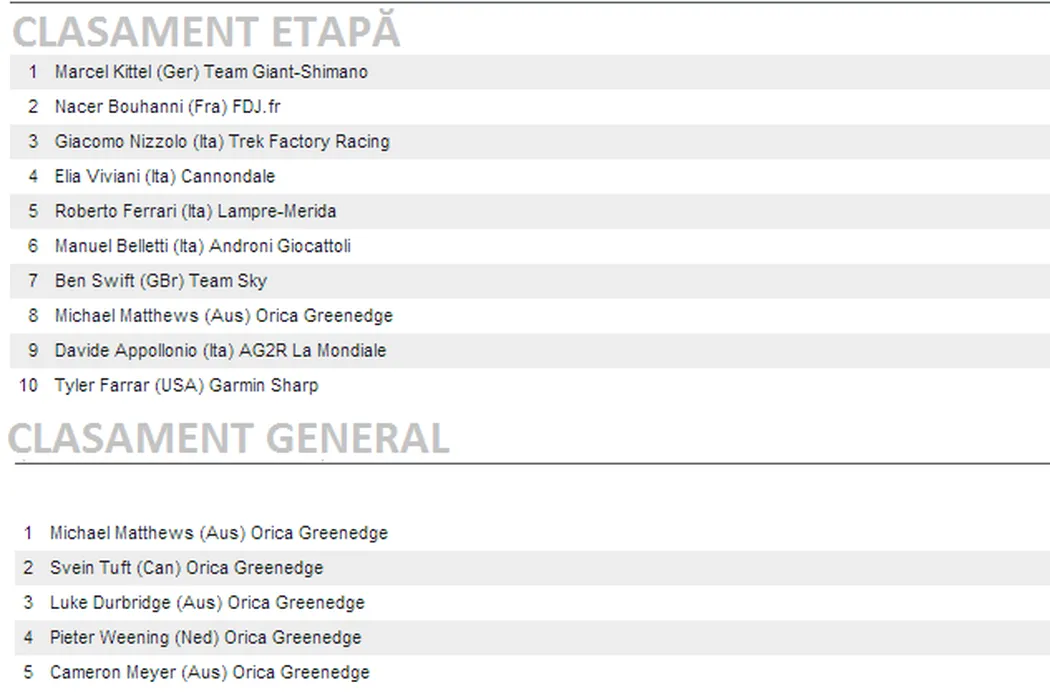
Task: Select Nacer Bouhanni FDJ.fr row
Action: click(168, 107)
